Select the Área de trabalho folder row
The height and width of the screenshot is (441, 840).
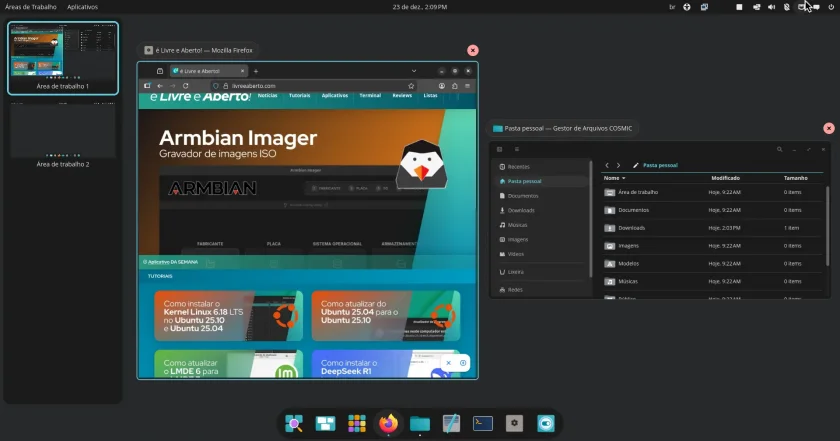(x=711, y=192)
